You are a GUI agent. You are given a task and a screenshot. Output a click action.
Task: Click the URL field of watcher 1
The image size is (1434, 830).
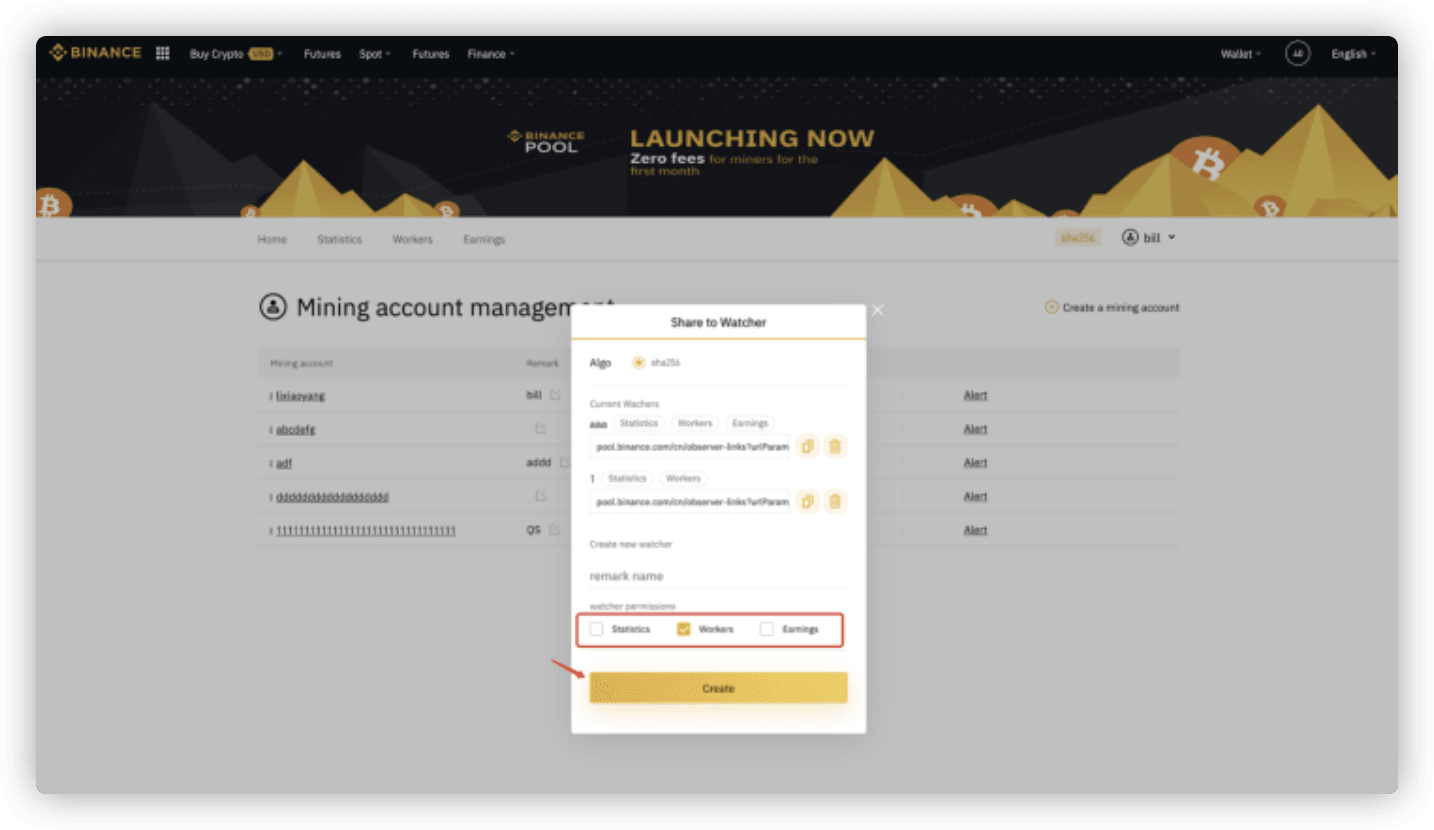[x=691, y=501]
